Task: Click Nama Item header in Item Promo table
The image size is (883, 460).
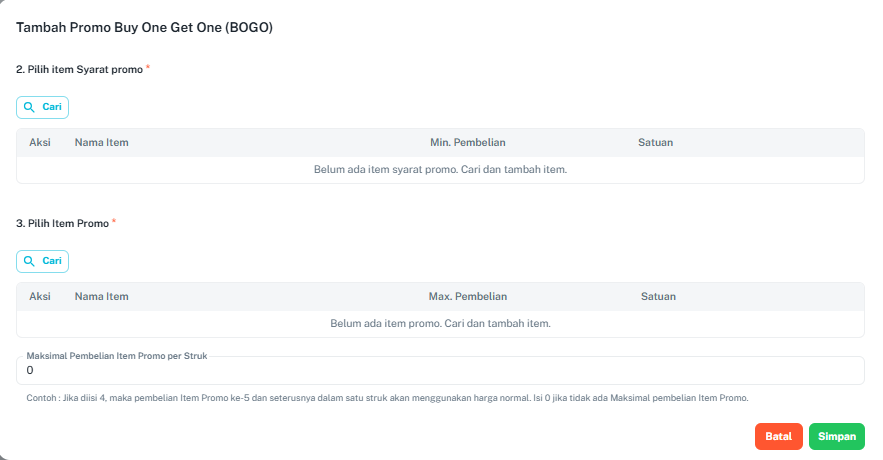Action: (101, 296)
